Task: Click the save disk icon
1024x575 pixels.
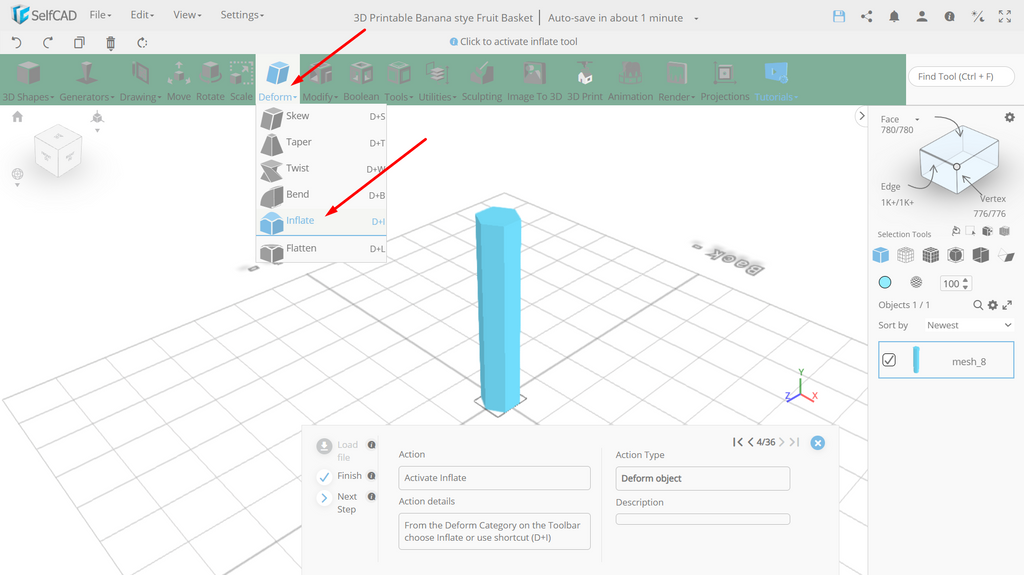Action: 839,17
